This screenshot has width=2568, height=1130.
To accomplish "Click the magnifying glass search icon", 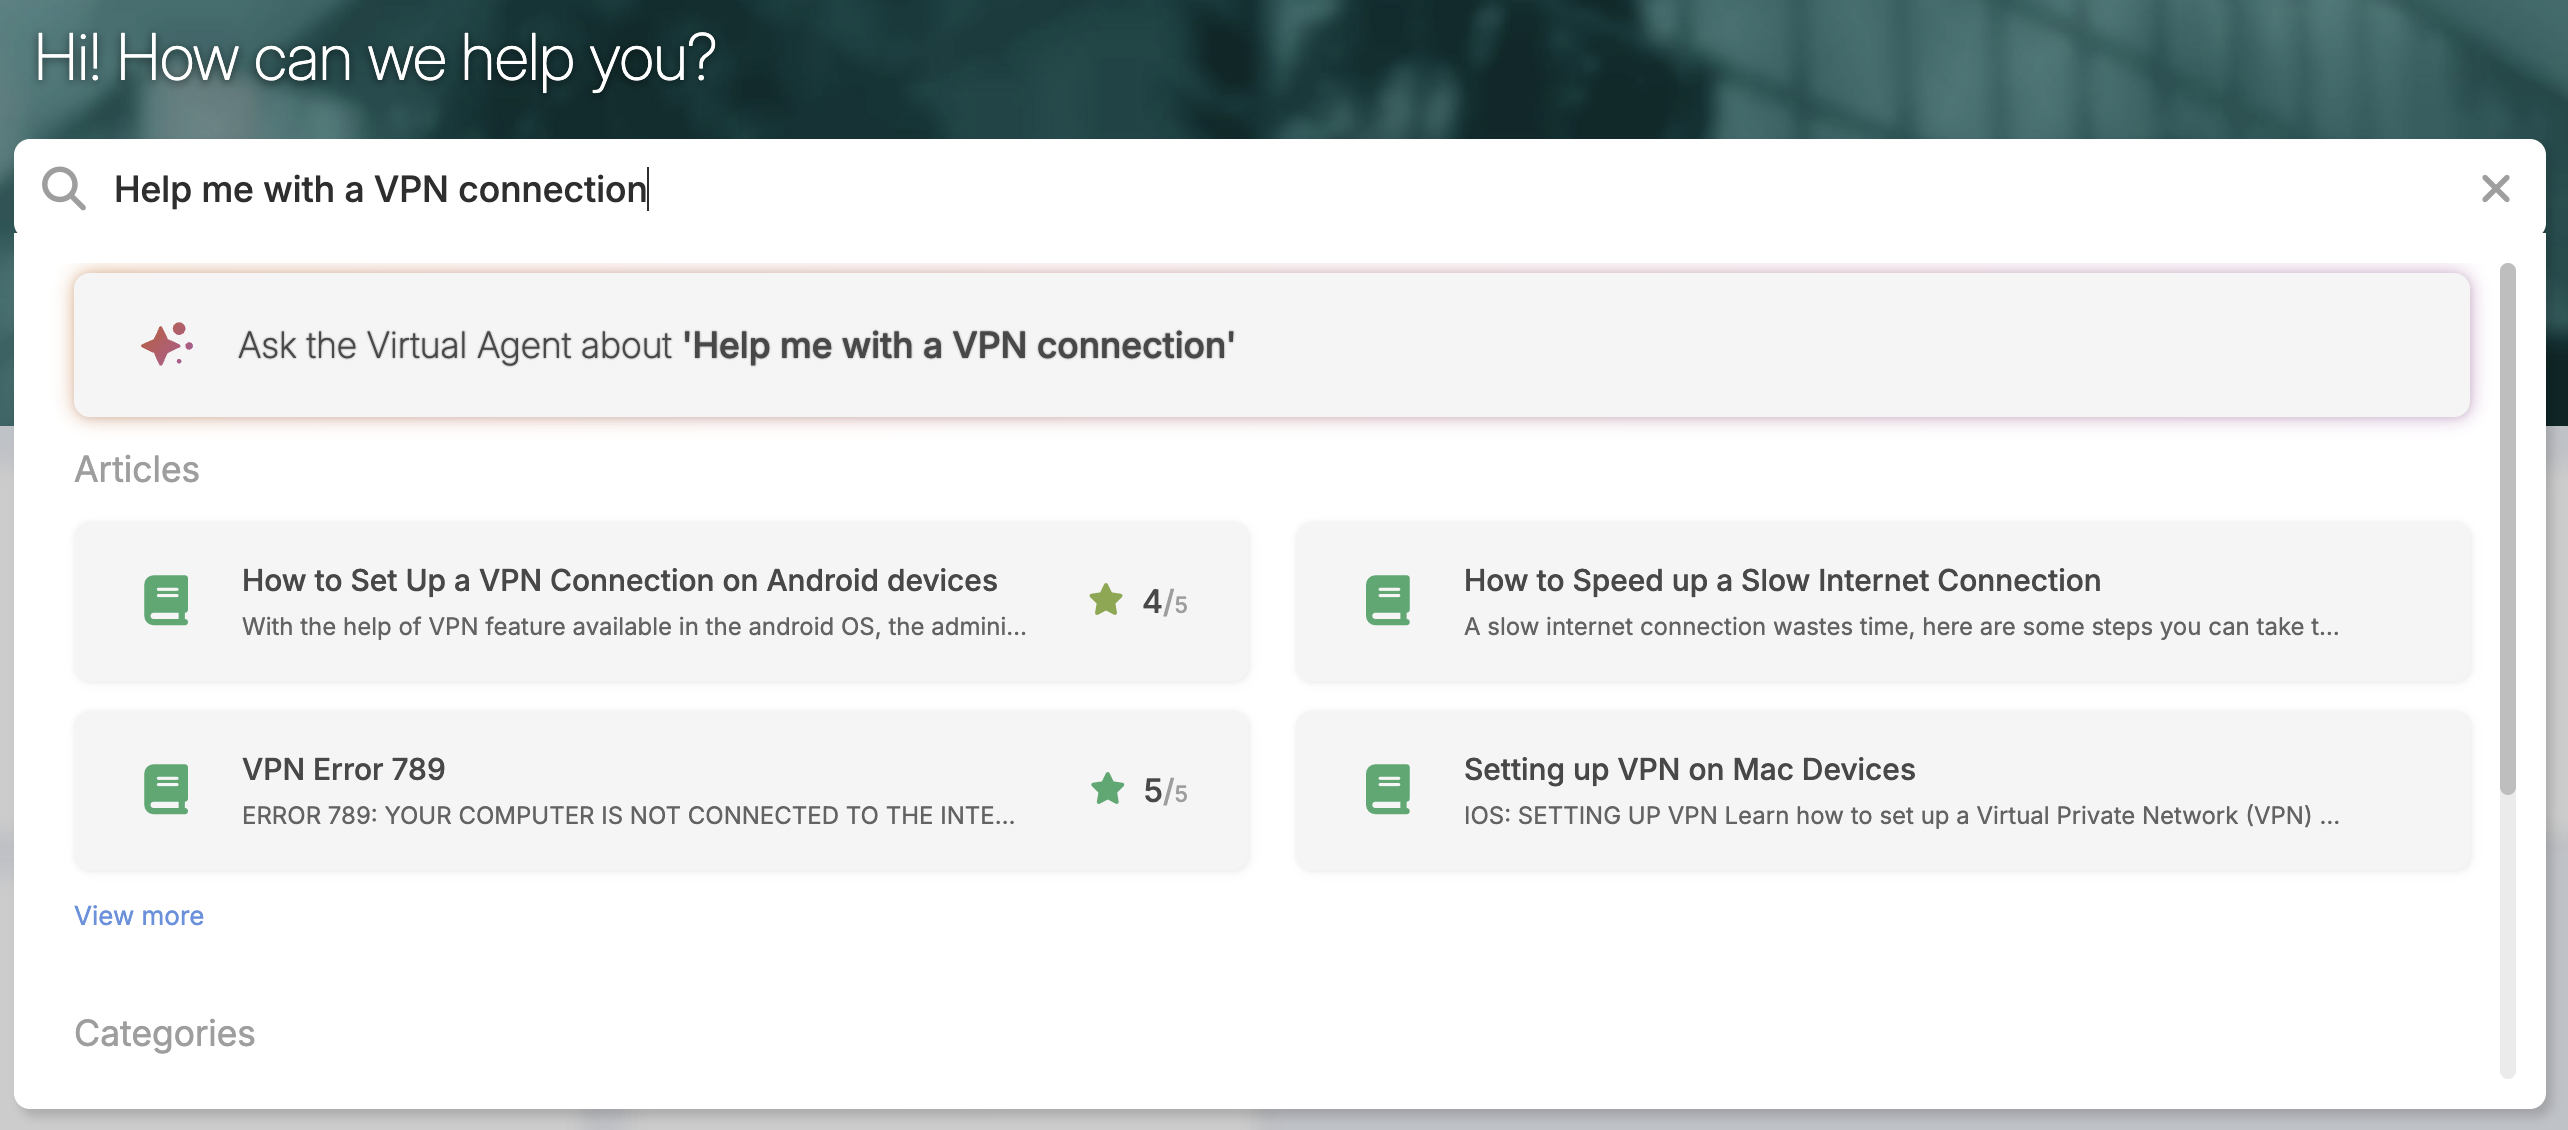I will point(64,188).
